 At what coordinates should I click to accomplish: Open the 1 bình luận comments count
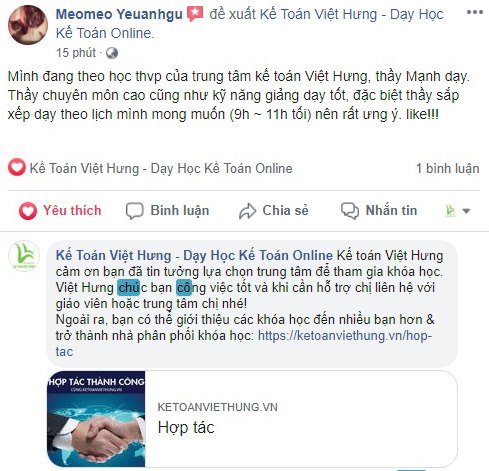pos(447,168)
